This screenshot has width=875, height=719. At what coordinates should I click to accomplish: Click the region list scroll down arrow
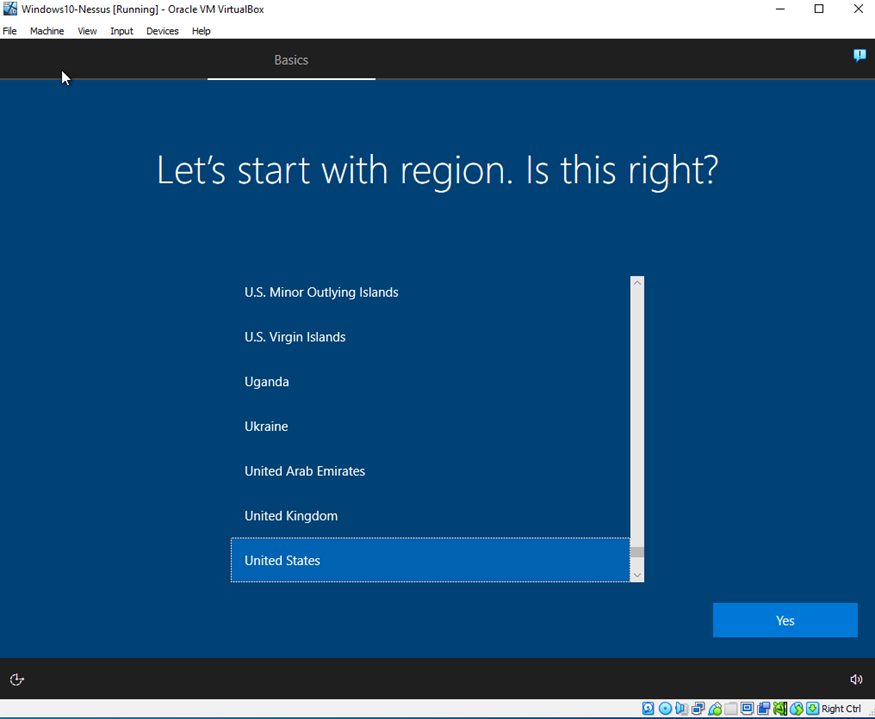(637, 575)
